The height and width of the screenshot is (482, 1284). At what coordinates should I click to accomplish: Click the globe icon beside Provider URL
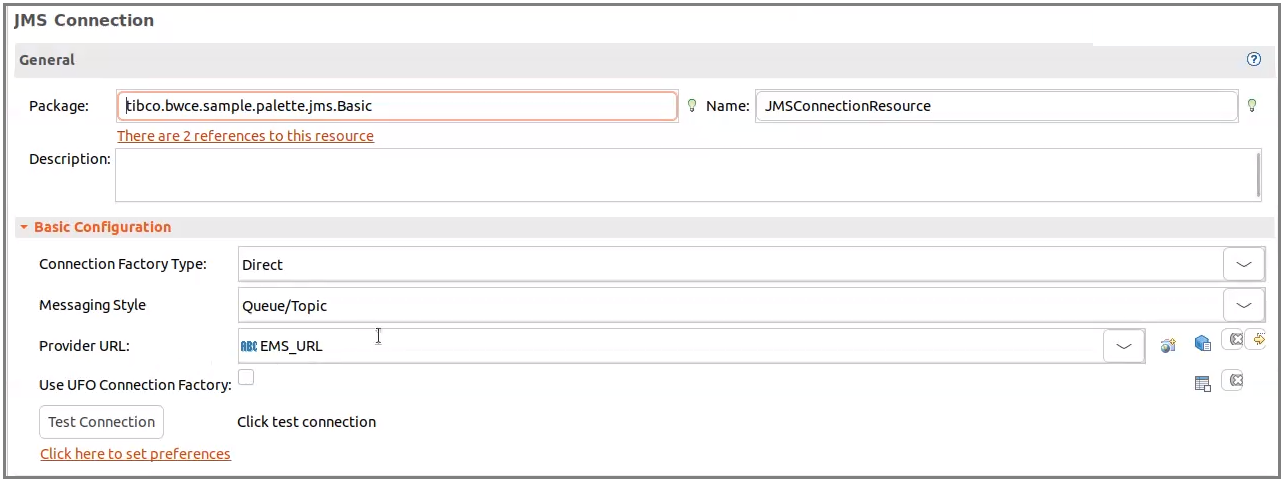tap(1167, 346)
